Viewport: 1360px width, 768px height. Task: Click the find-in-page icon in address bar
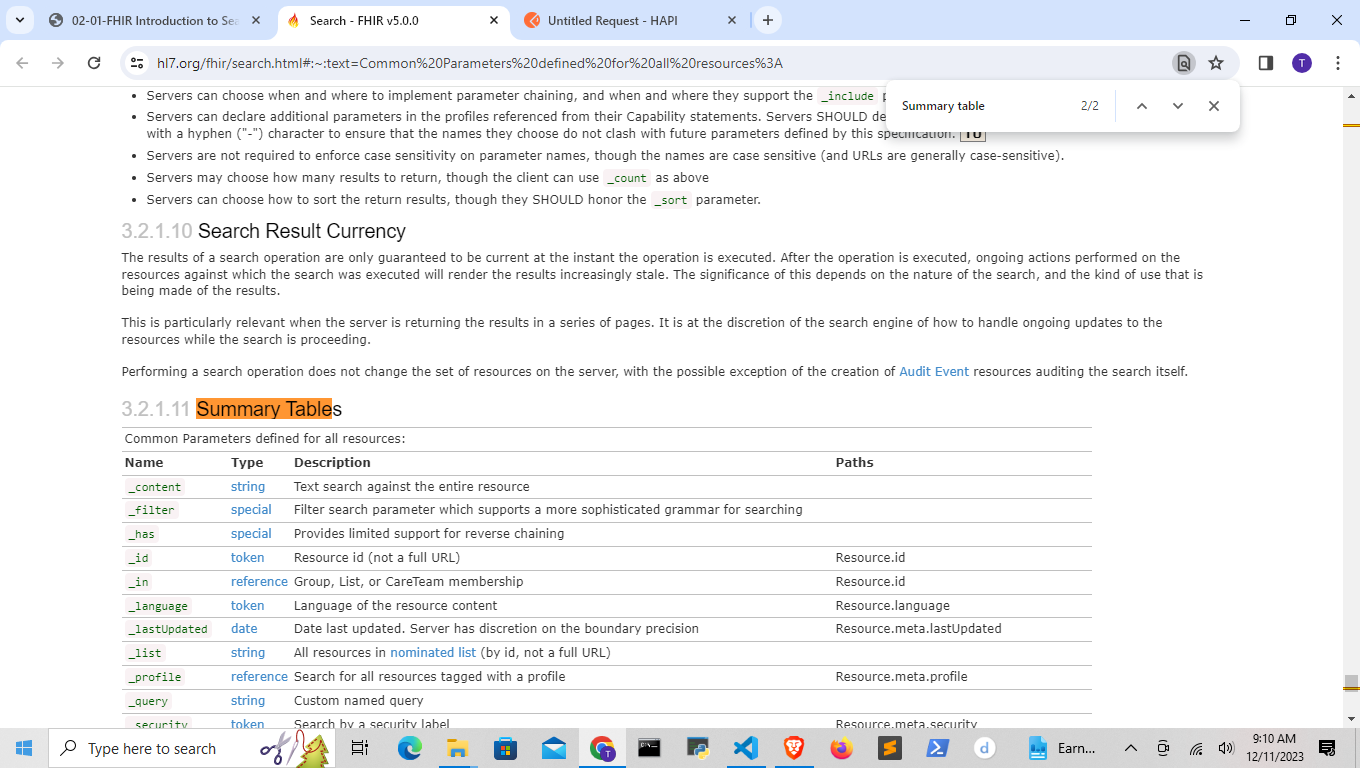(1184, 63)
